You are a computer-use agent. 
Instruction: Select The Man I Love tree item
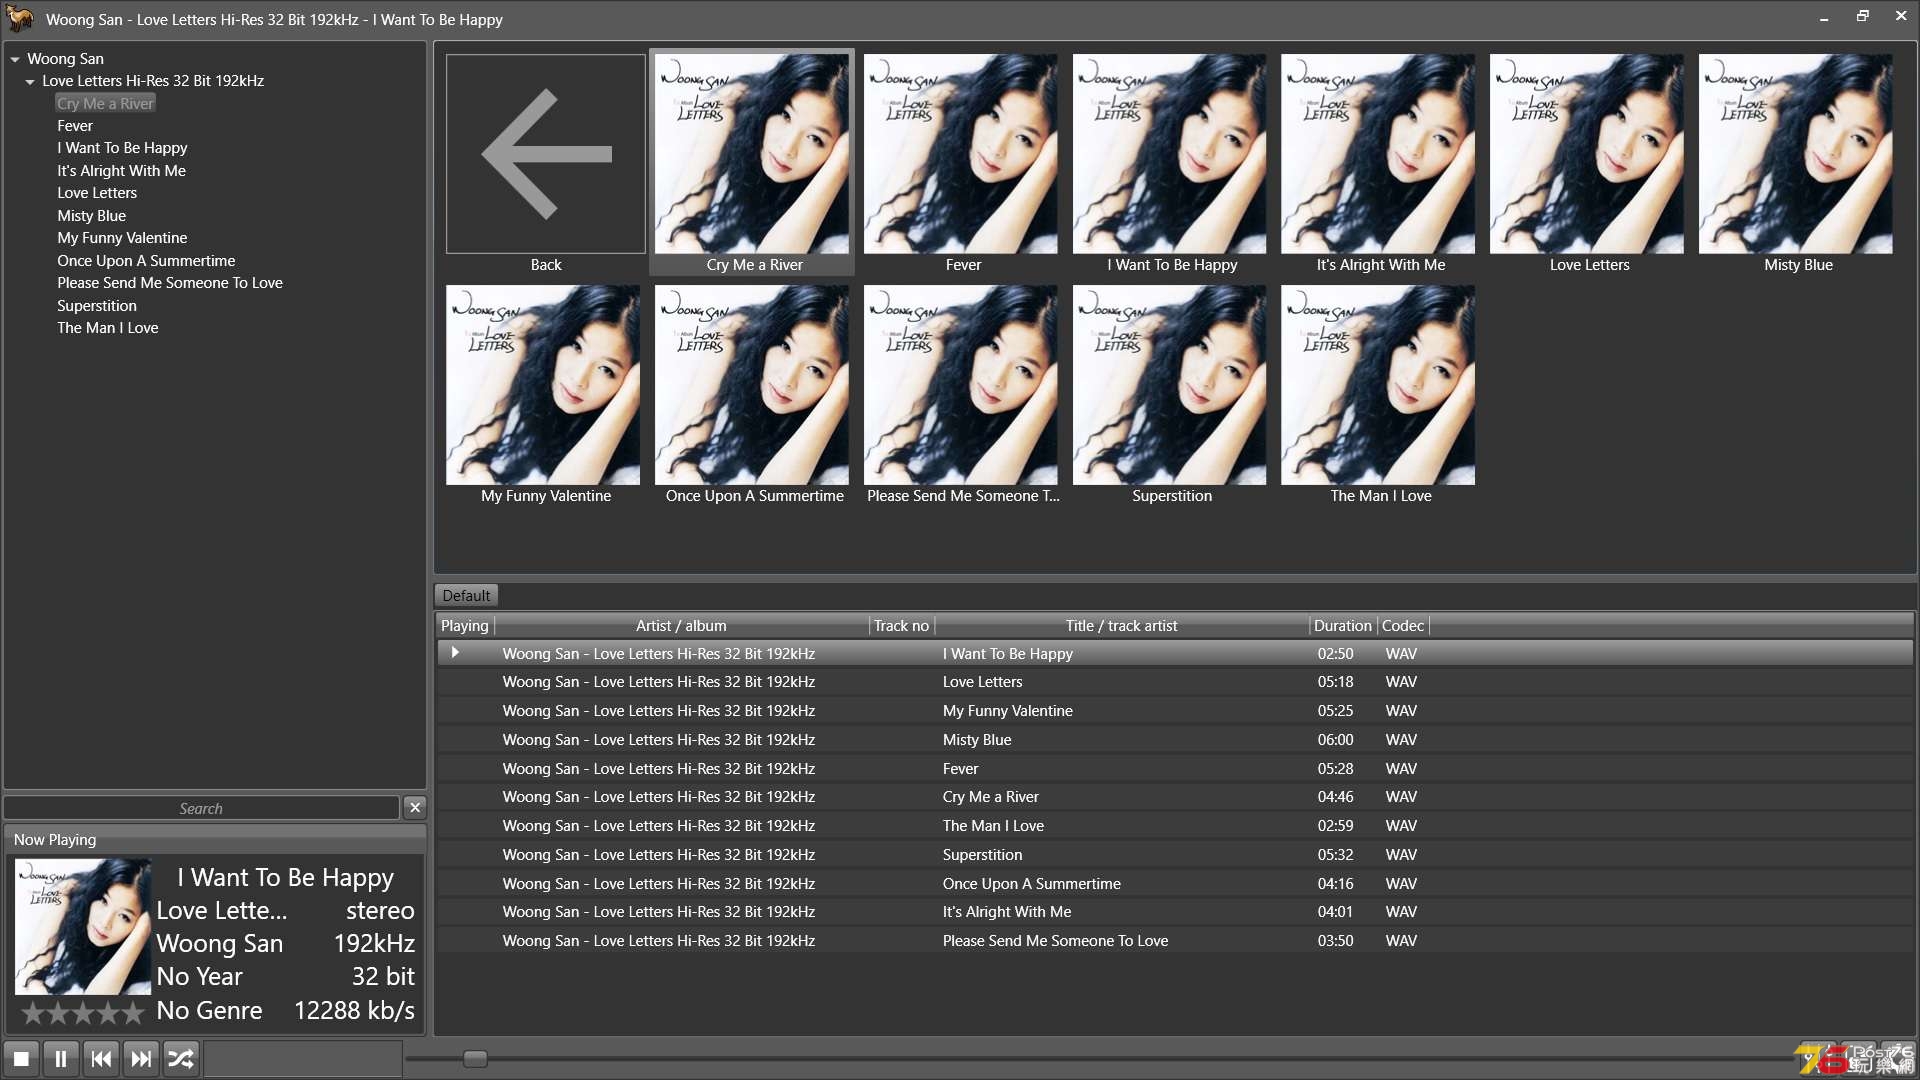coord(107,328)
